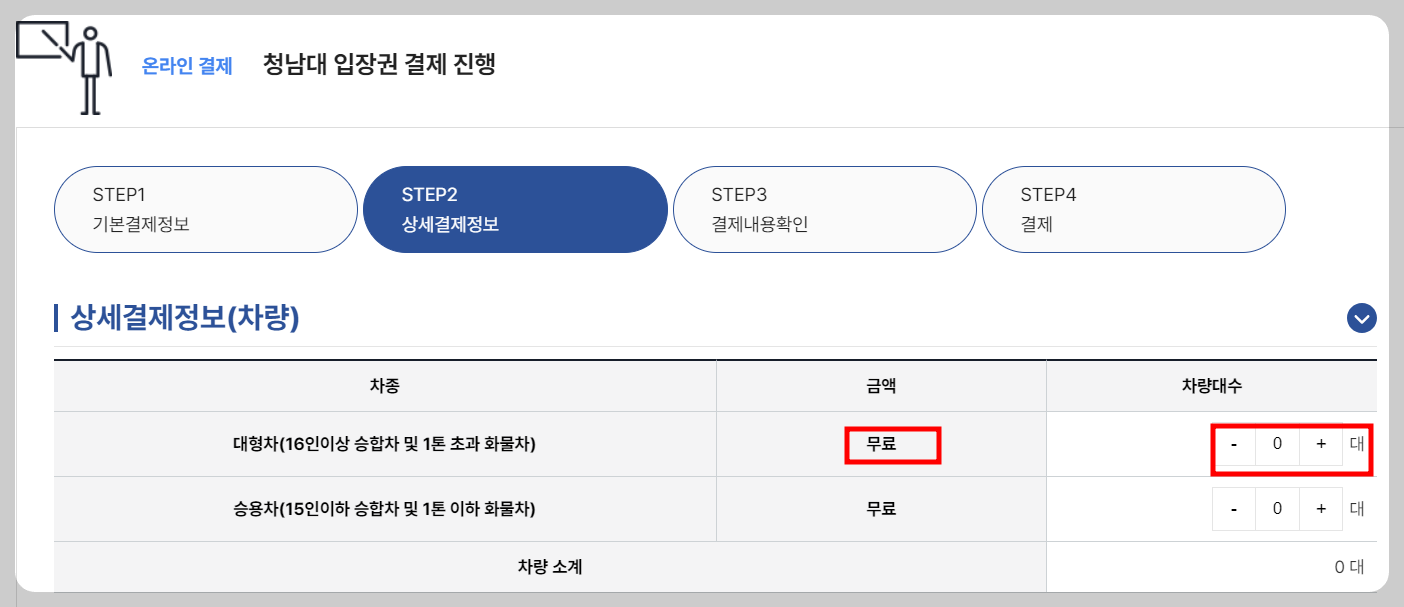Decrease 대형차 vehicle count with minus button
Screen dimensions: 1404x607
(1233, 444)
